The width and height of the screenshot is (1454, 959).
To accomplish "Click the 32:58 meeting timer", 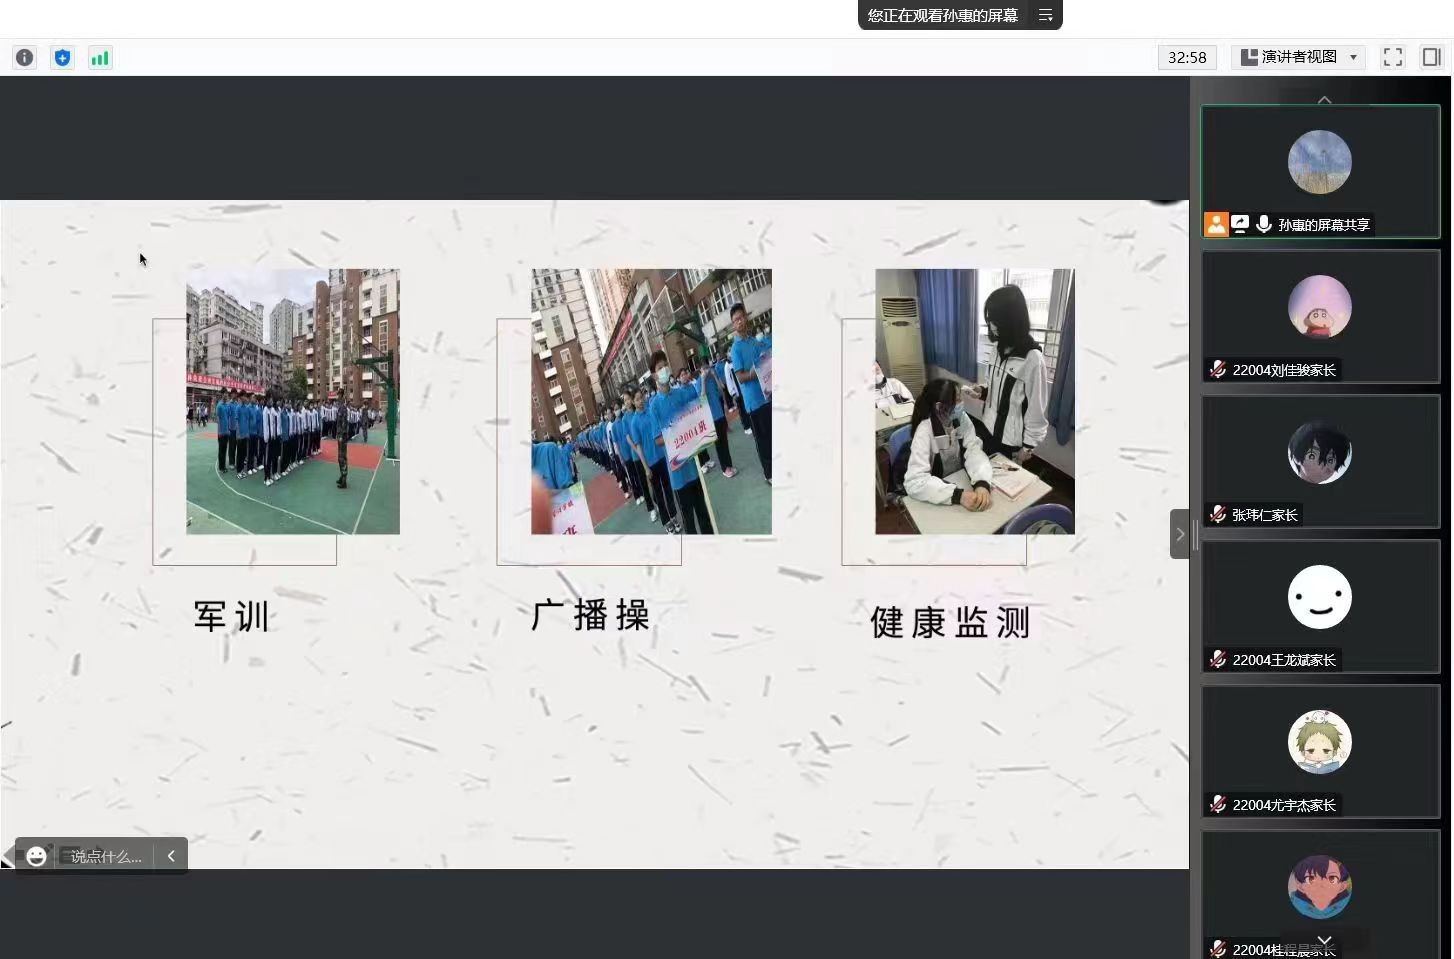I will (x=1187, y=57).
